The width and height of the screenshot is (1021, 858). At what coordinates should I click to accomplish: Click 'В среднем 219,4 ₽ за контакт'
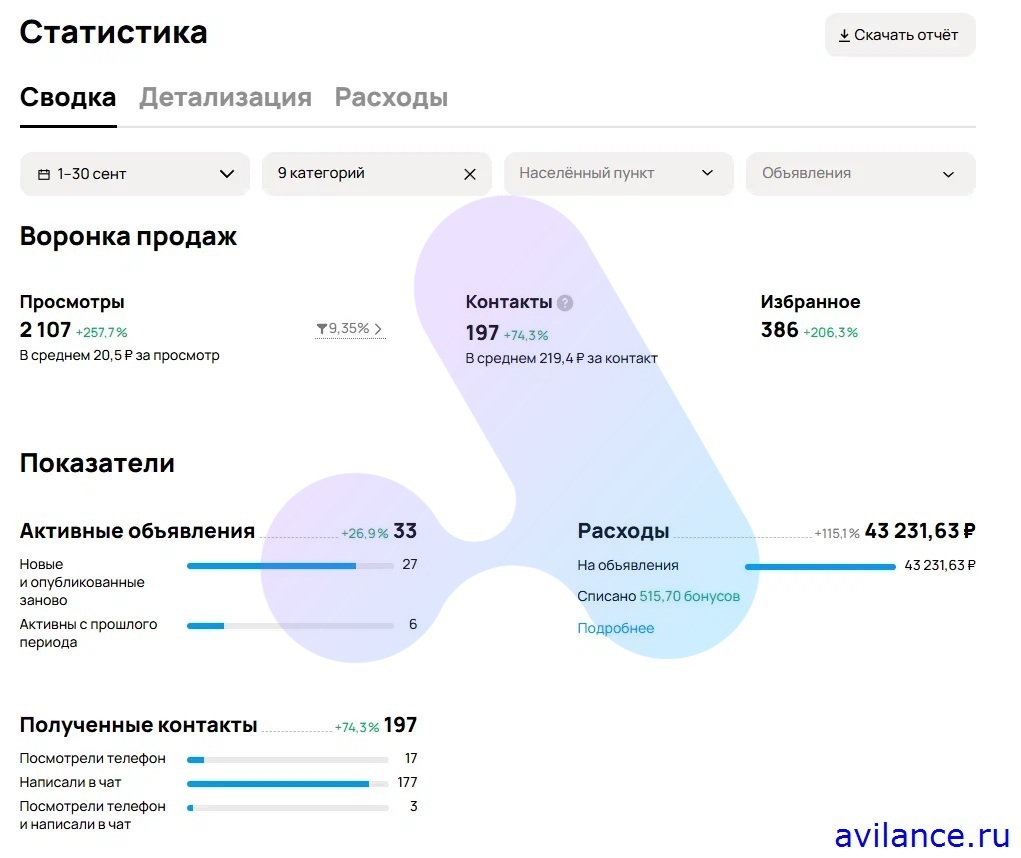point(561,359)
